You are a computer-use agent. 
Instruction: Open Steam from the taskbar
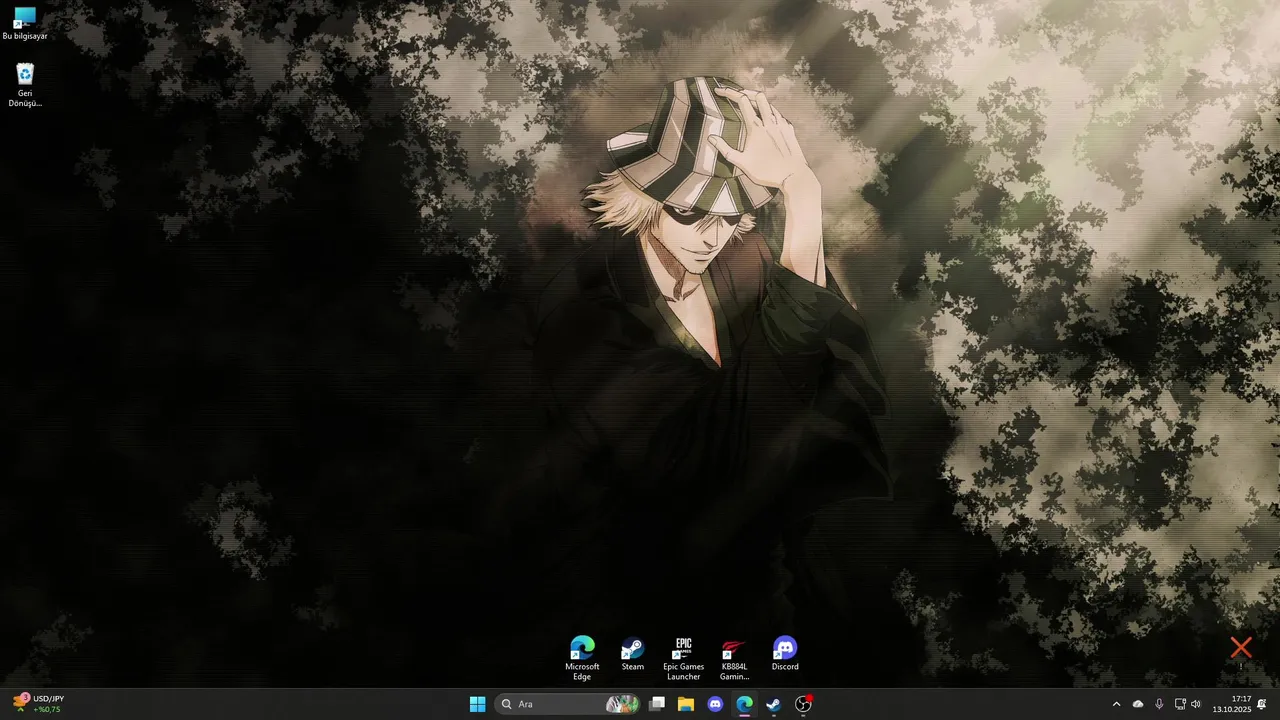coord(773,704)
